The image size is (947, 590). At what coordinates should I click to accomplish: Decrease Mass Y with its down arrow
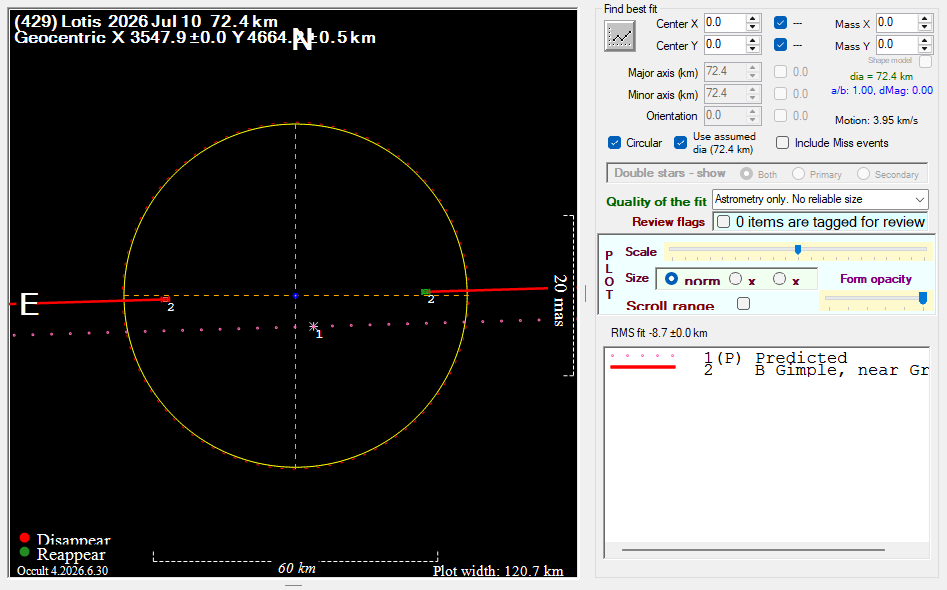coord(925,49)
